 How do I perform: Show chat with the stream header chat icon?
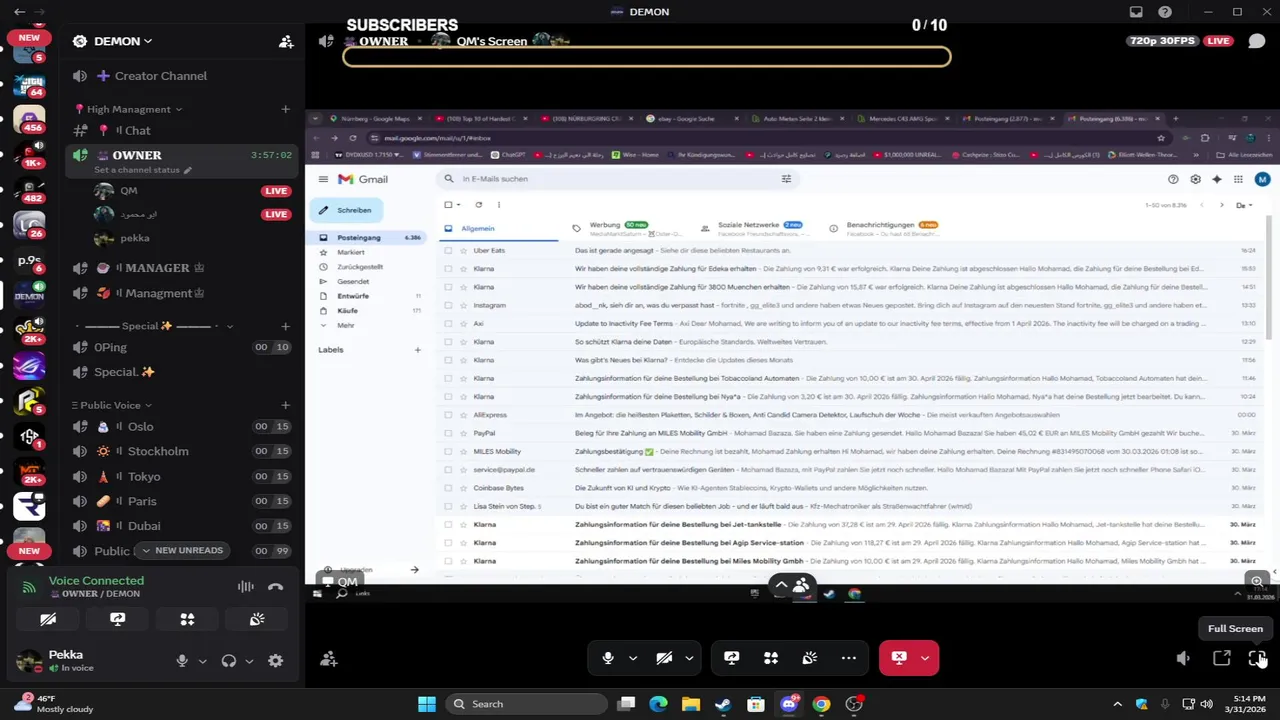tap(1256, 41)
